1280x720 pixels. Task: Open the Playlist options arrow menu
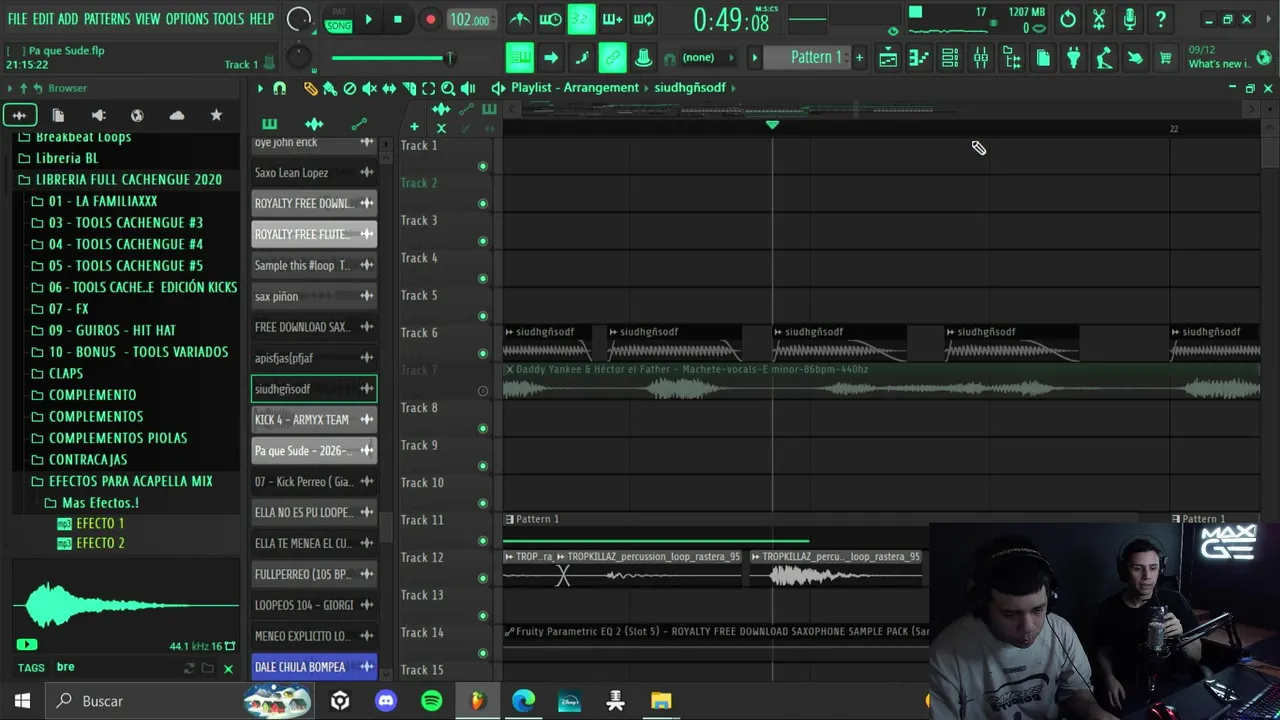click(260, 88)
